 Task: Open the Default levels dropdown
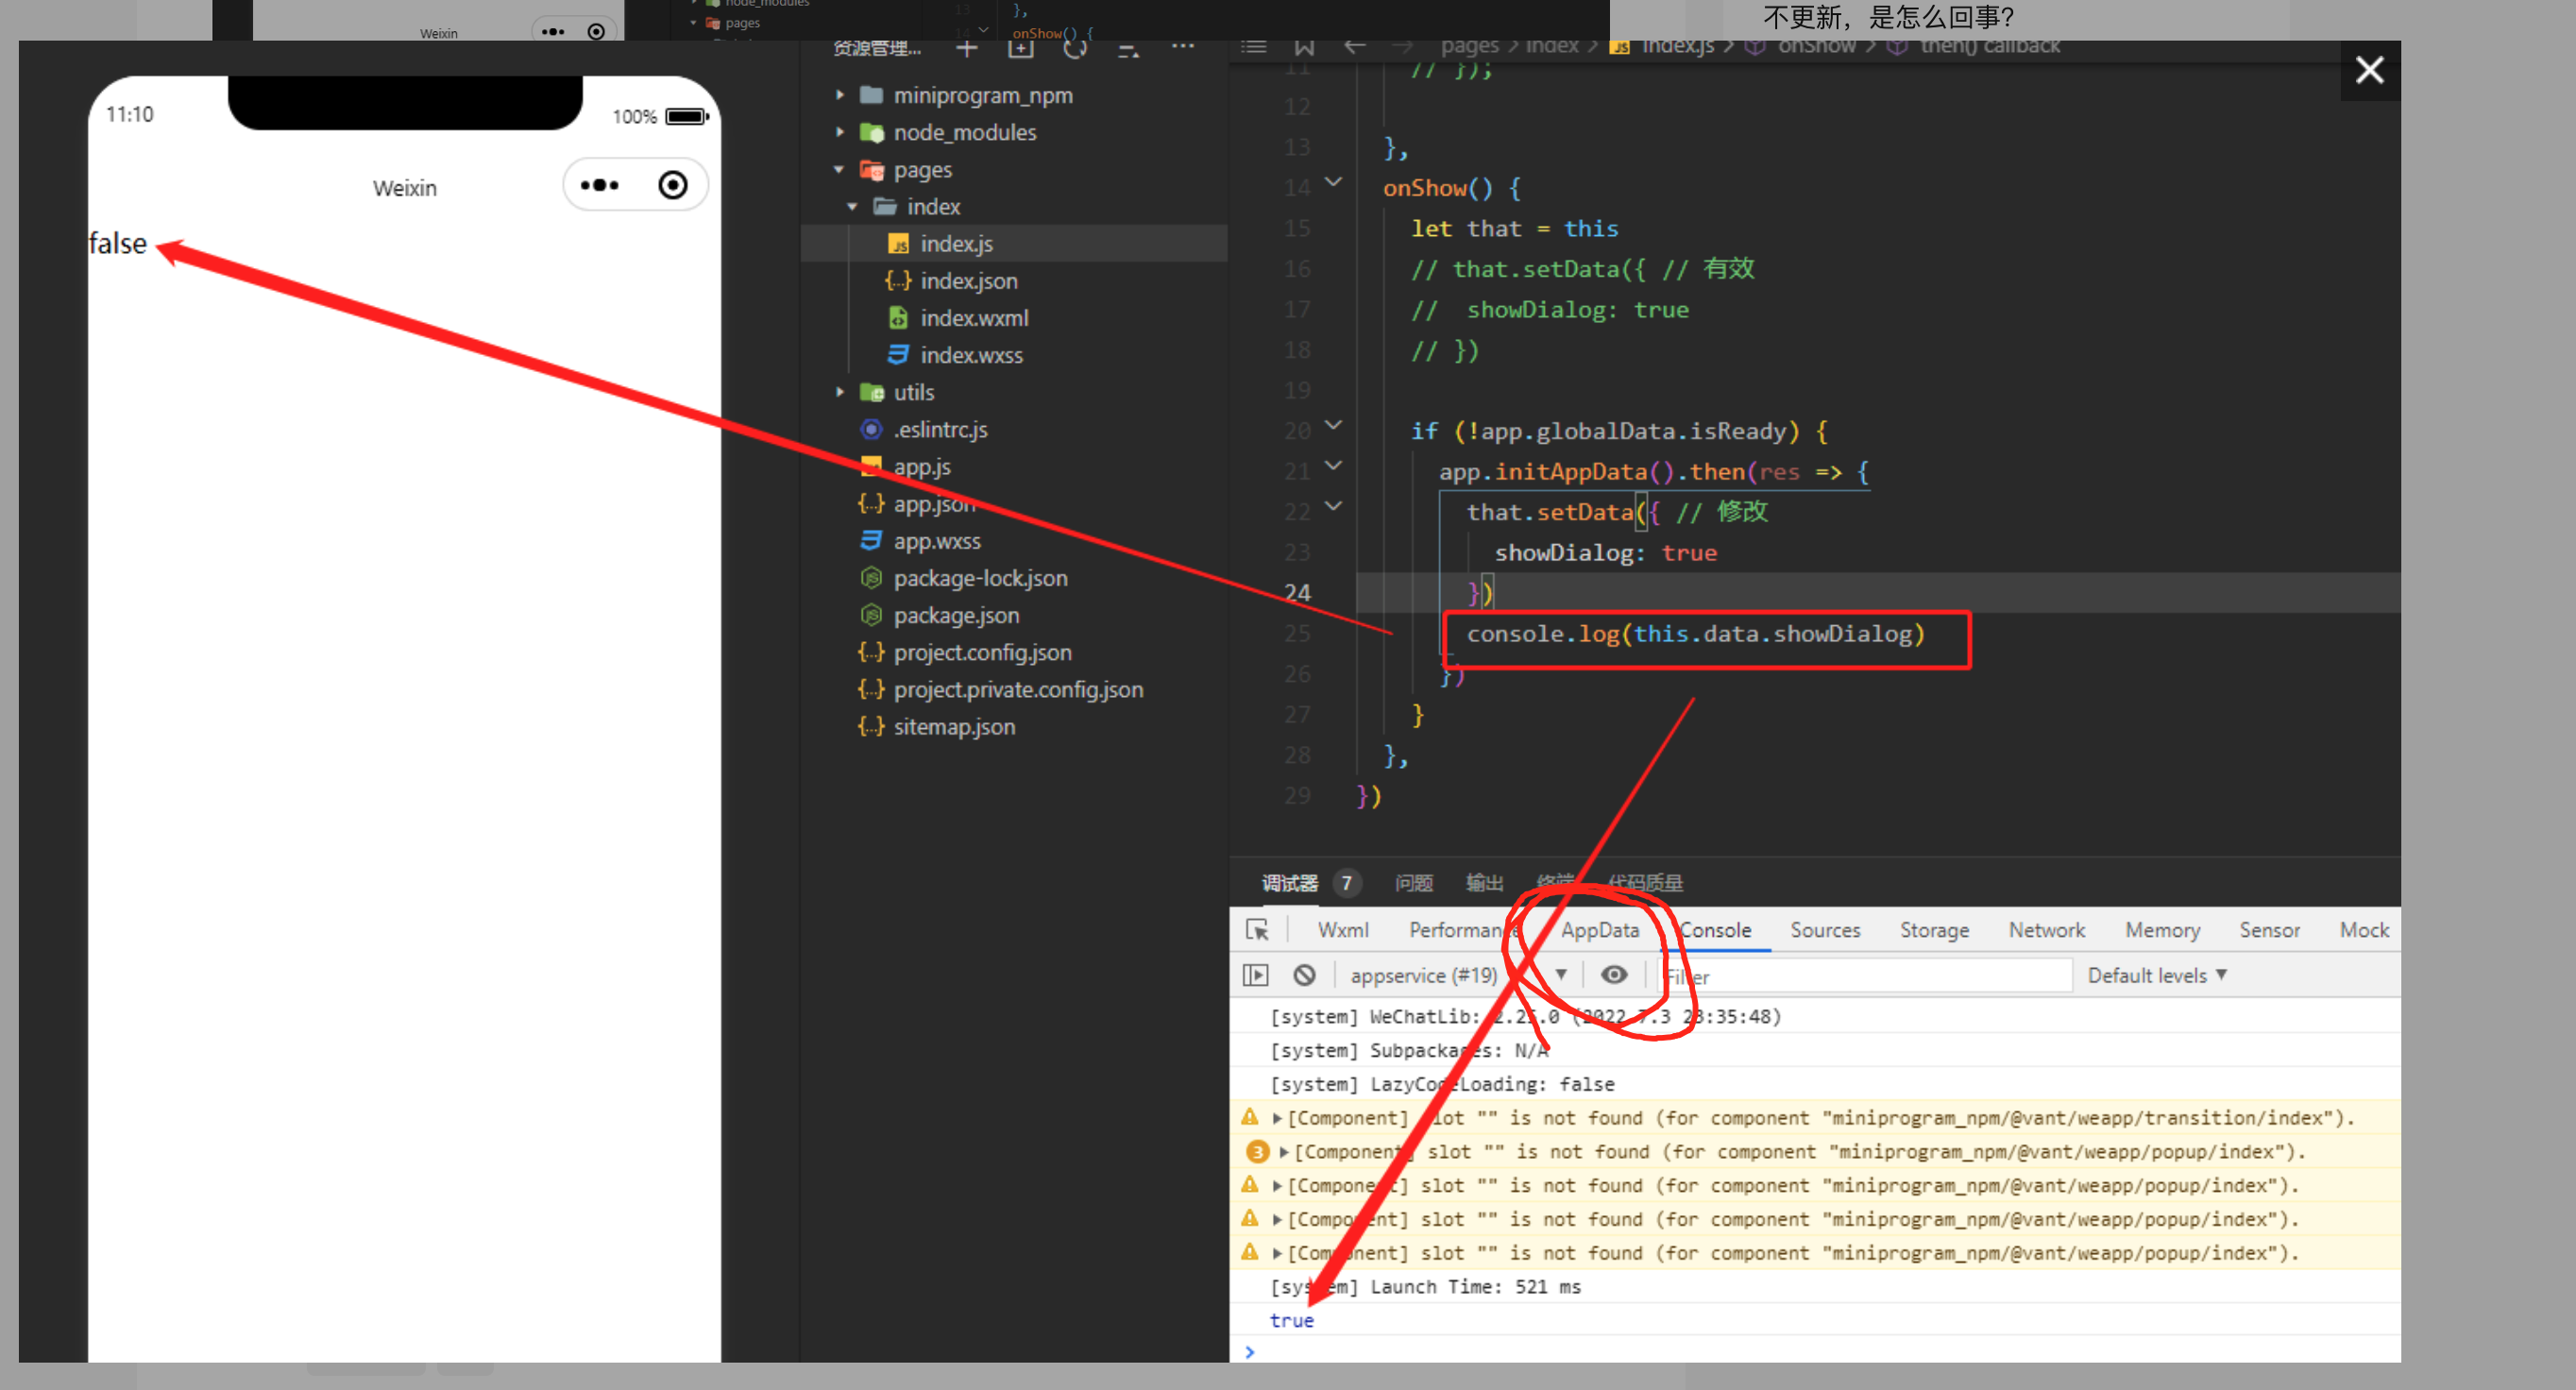click(2156, 975)
